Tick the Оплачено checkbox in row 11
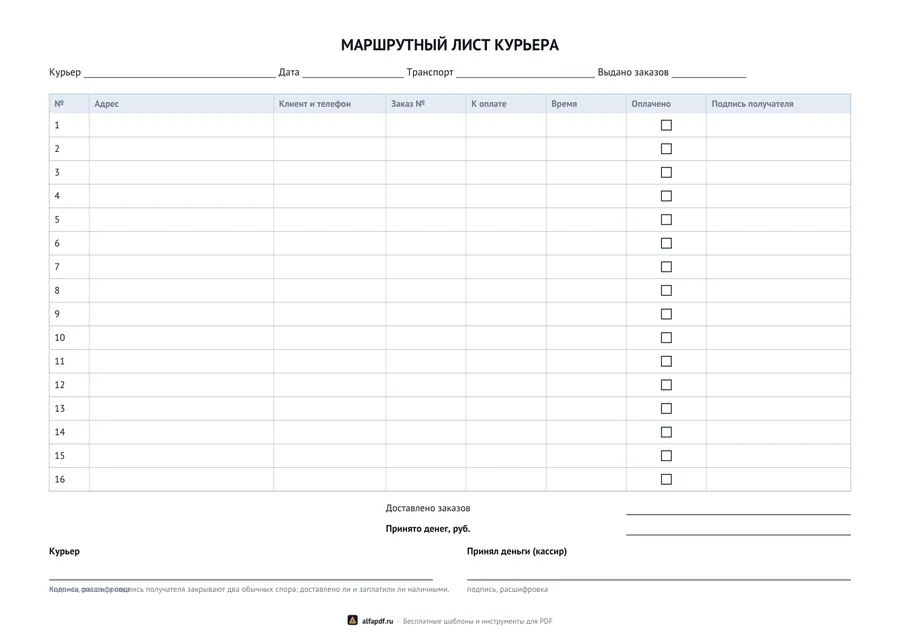This screenshot has height=637, width=900. (x=666, y=361)
